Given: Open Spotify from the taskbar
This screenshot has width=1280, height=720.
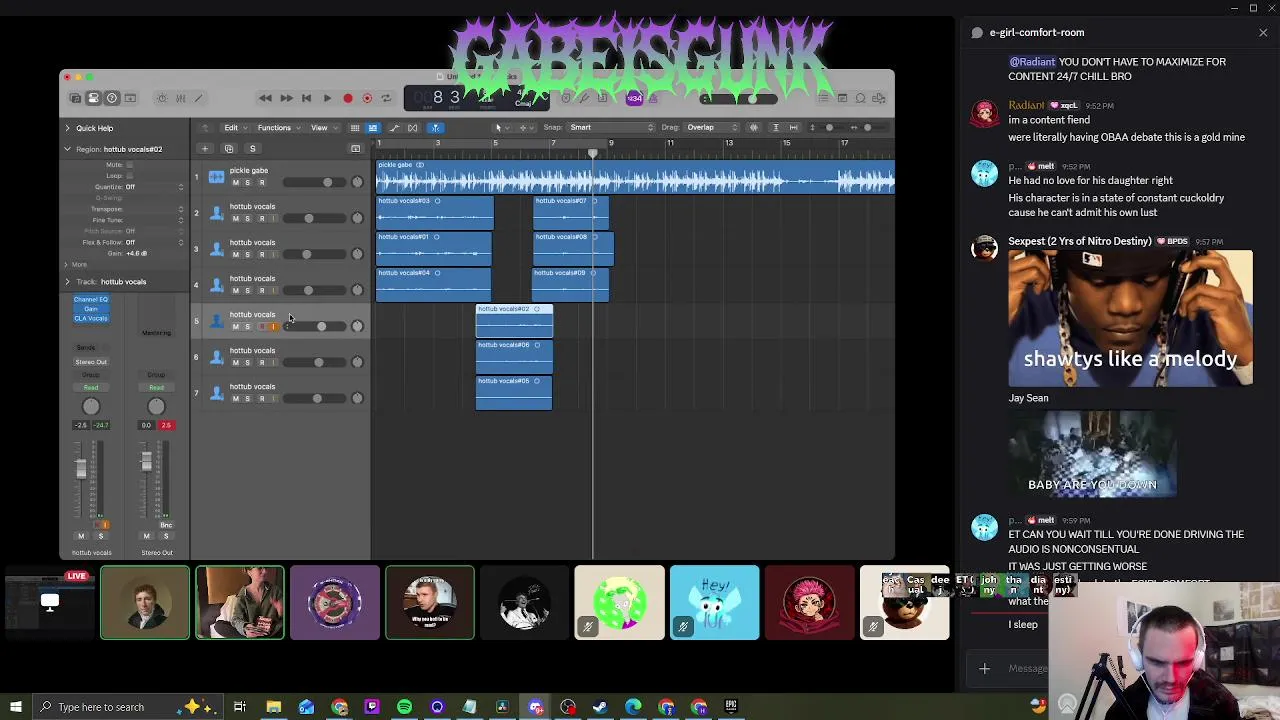Looking at the screenshot, I should pyautogui.click(x=404, y=707).
